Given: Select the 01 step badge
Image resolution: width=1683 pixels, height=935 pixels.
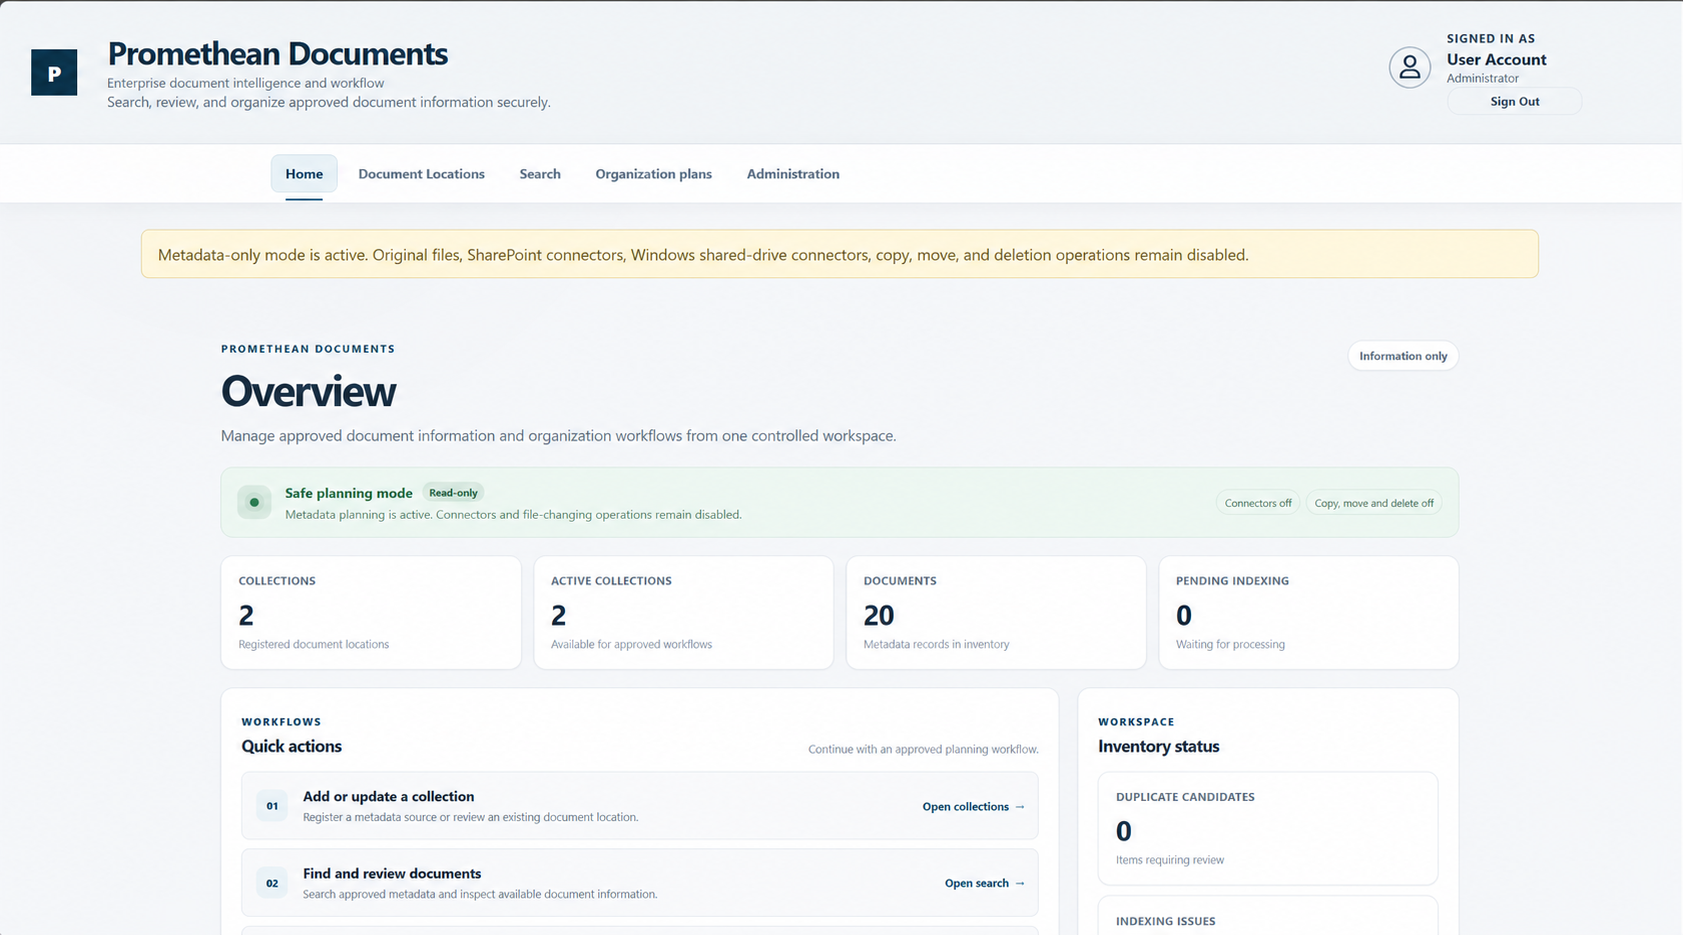Looking at the screenshot, I should click(272, 806).
